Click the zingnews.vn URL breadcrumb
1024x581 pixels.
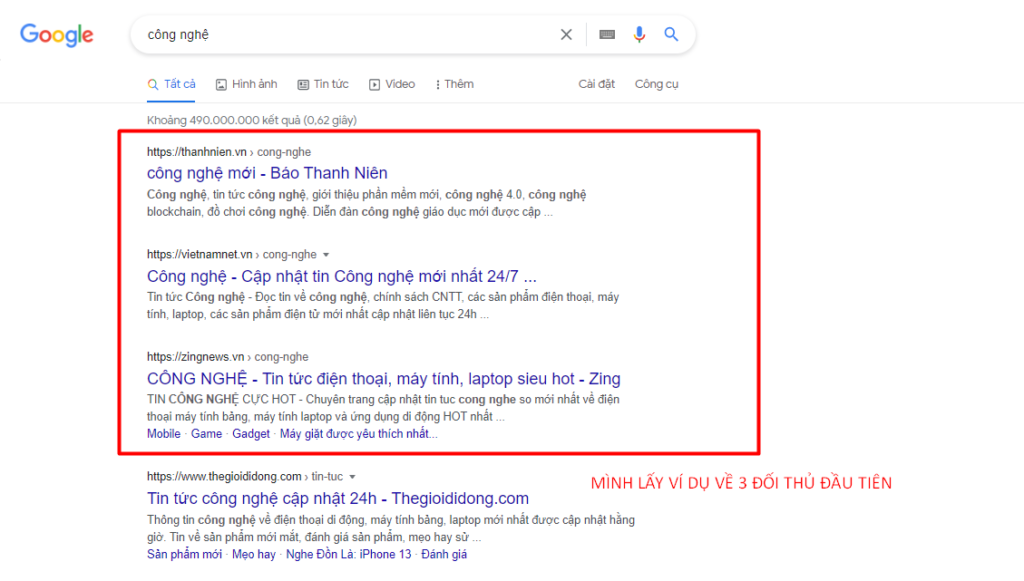pyautogui.click(x=227, y=357)
